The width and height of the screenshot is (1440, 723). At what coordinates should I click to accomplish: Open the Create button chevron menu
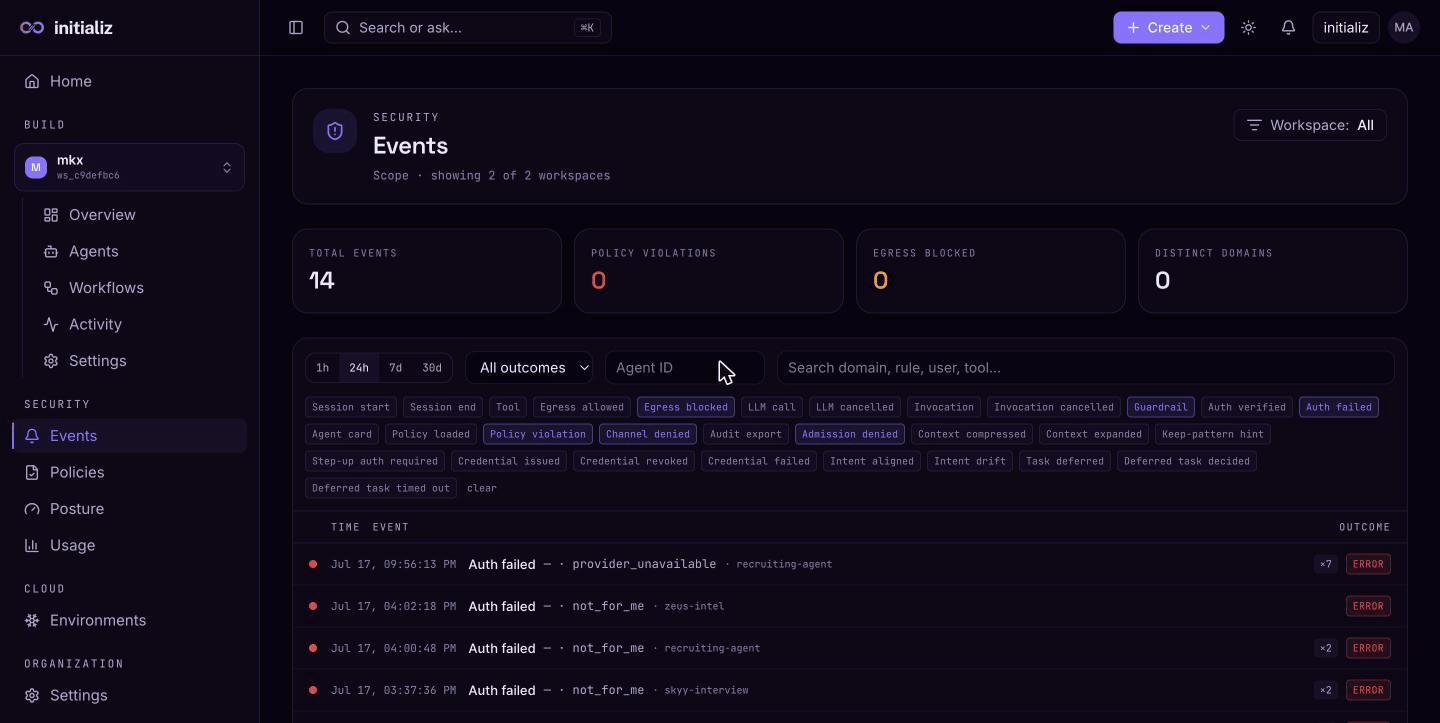tap(1206, 28)
